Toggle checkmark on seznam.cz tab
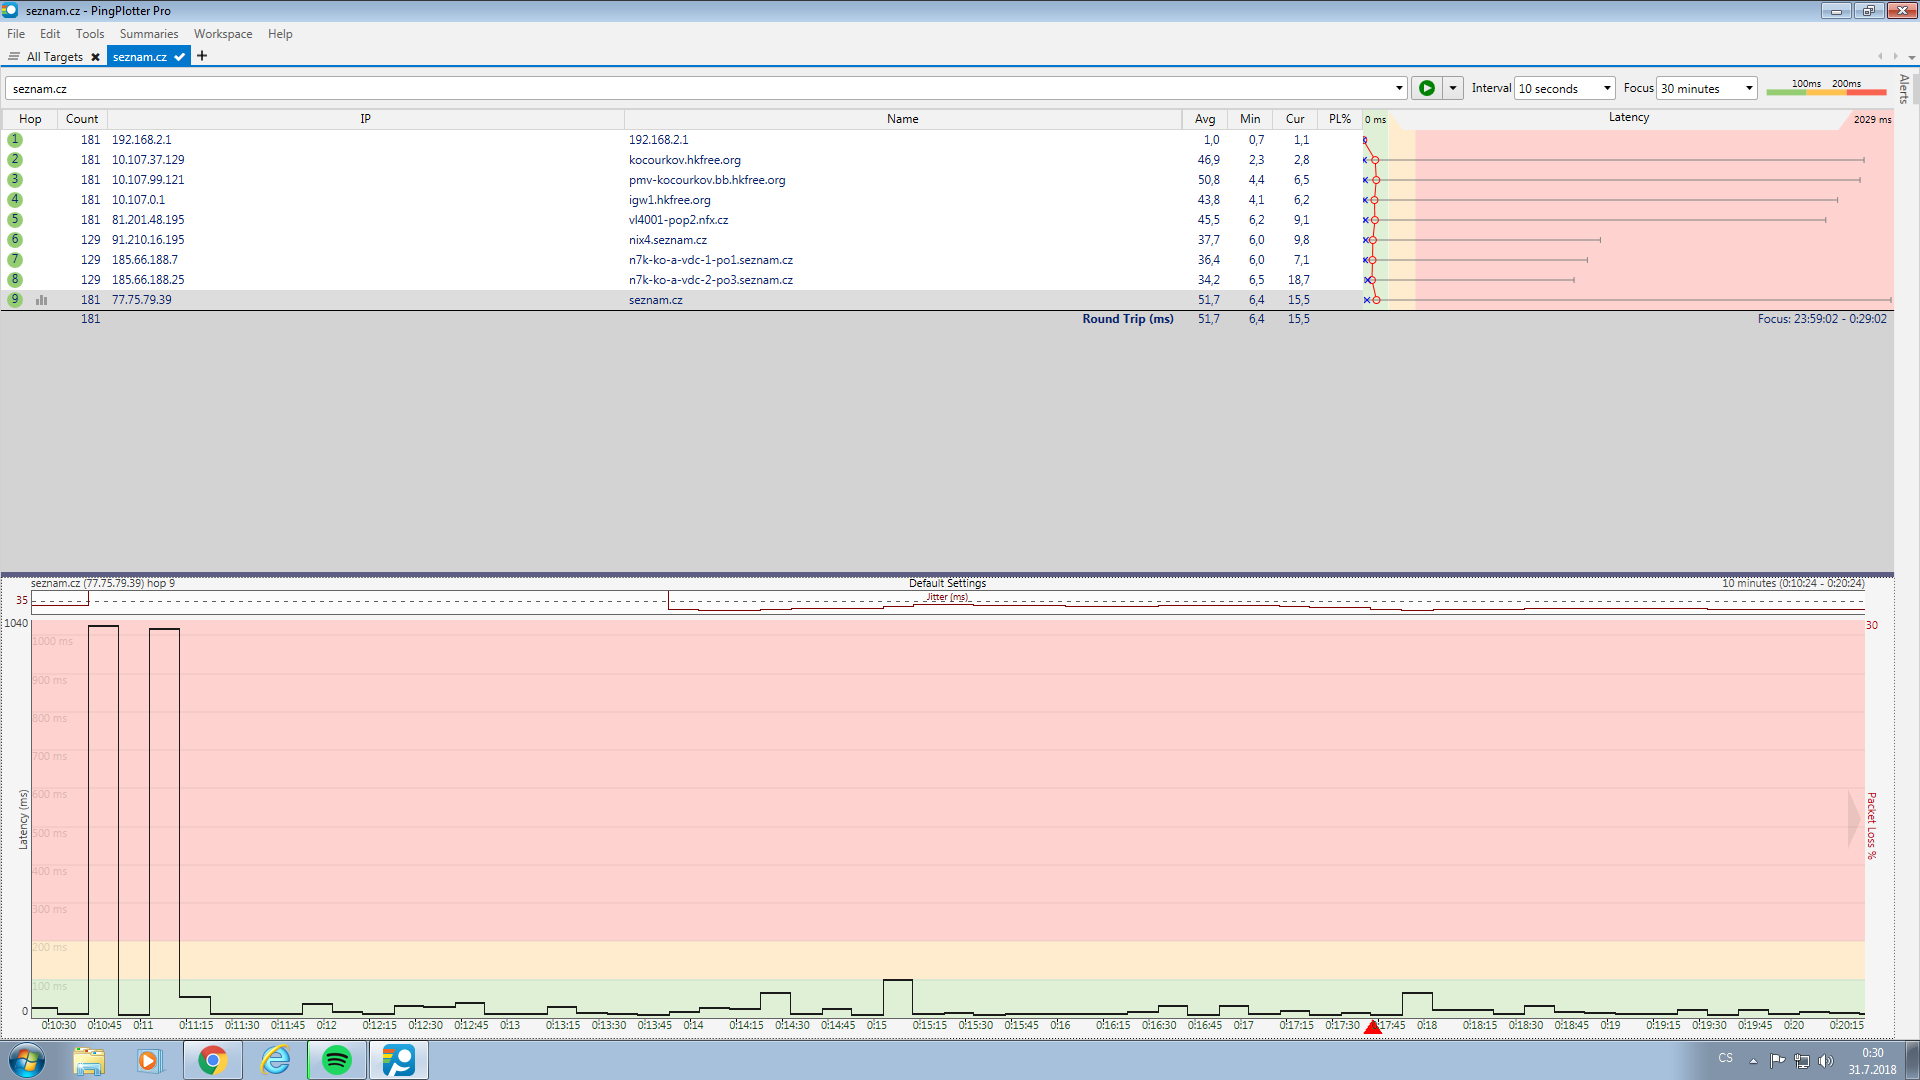 pyautogui.click(x=179, y=57)
